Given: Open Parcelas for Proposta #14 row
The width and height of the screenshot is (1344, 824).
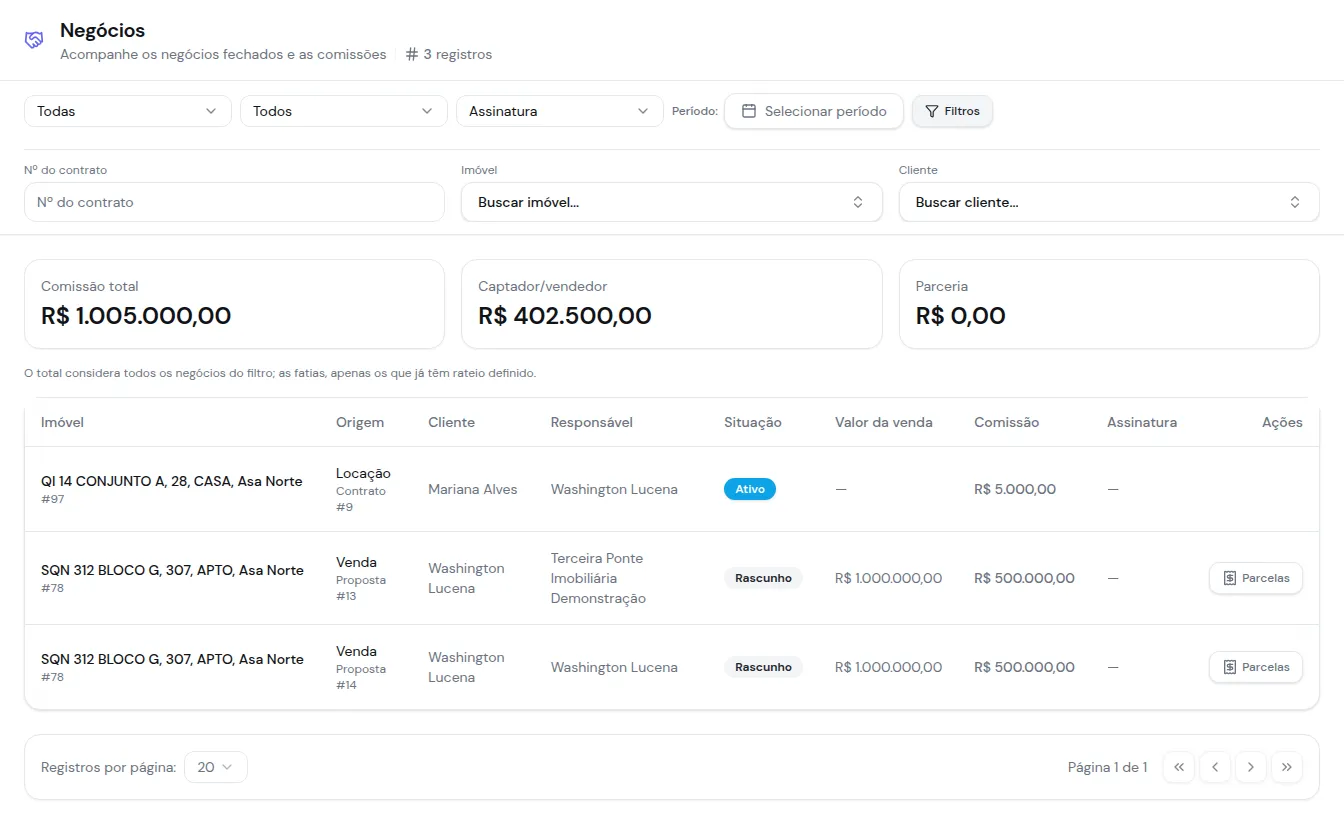Looking at the screenshot, I should [1256, 667].
